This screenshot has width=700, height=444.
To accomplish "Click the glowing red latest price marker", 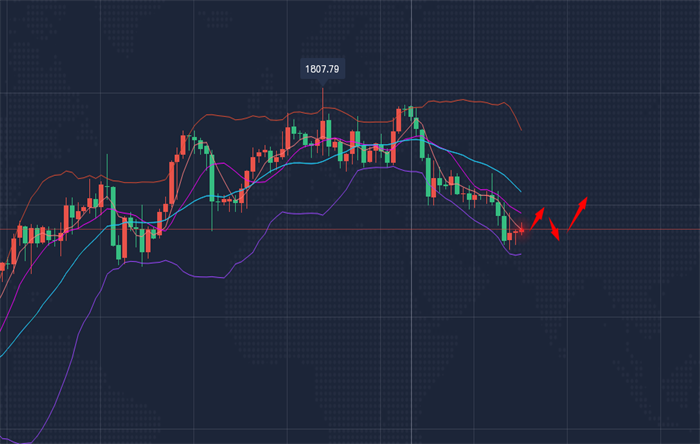I will click(x=522, y=230).
